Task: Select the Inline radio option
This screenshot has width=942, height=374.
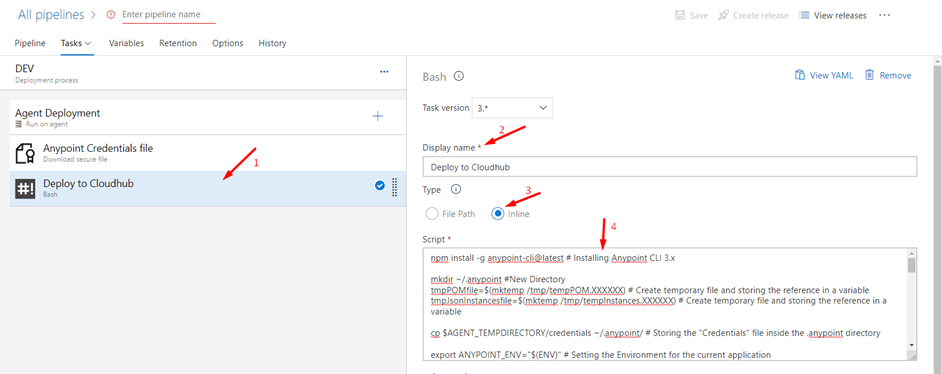Action: pyautogui.click(x=497, y=214)
